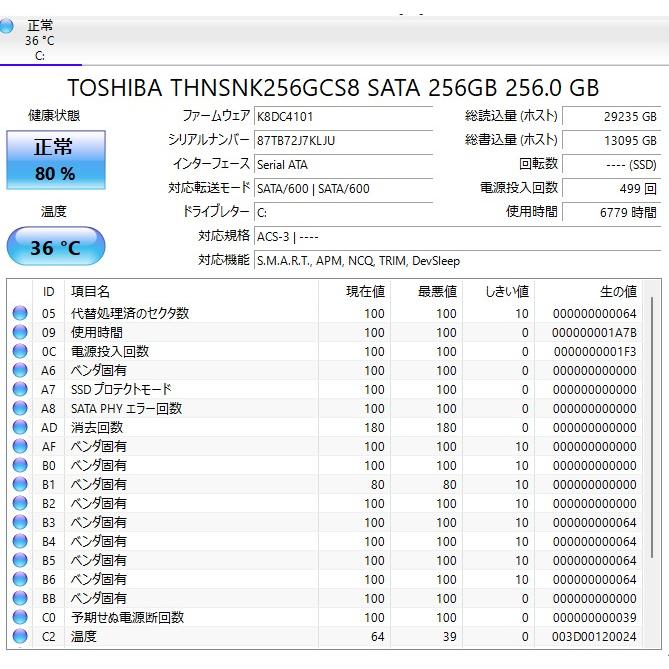This screenshot has height=669, width=669.
Task: Select the 使用時間 attribute row 09
Action: (x=325, y=332)
